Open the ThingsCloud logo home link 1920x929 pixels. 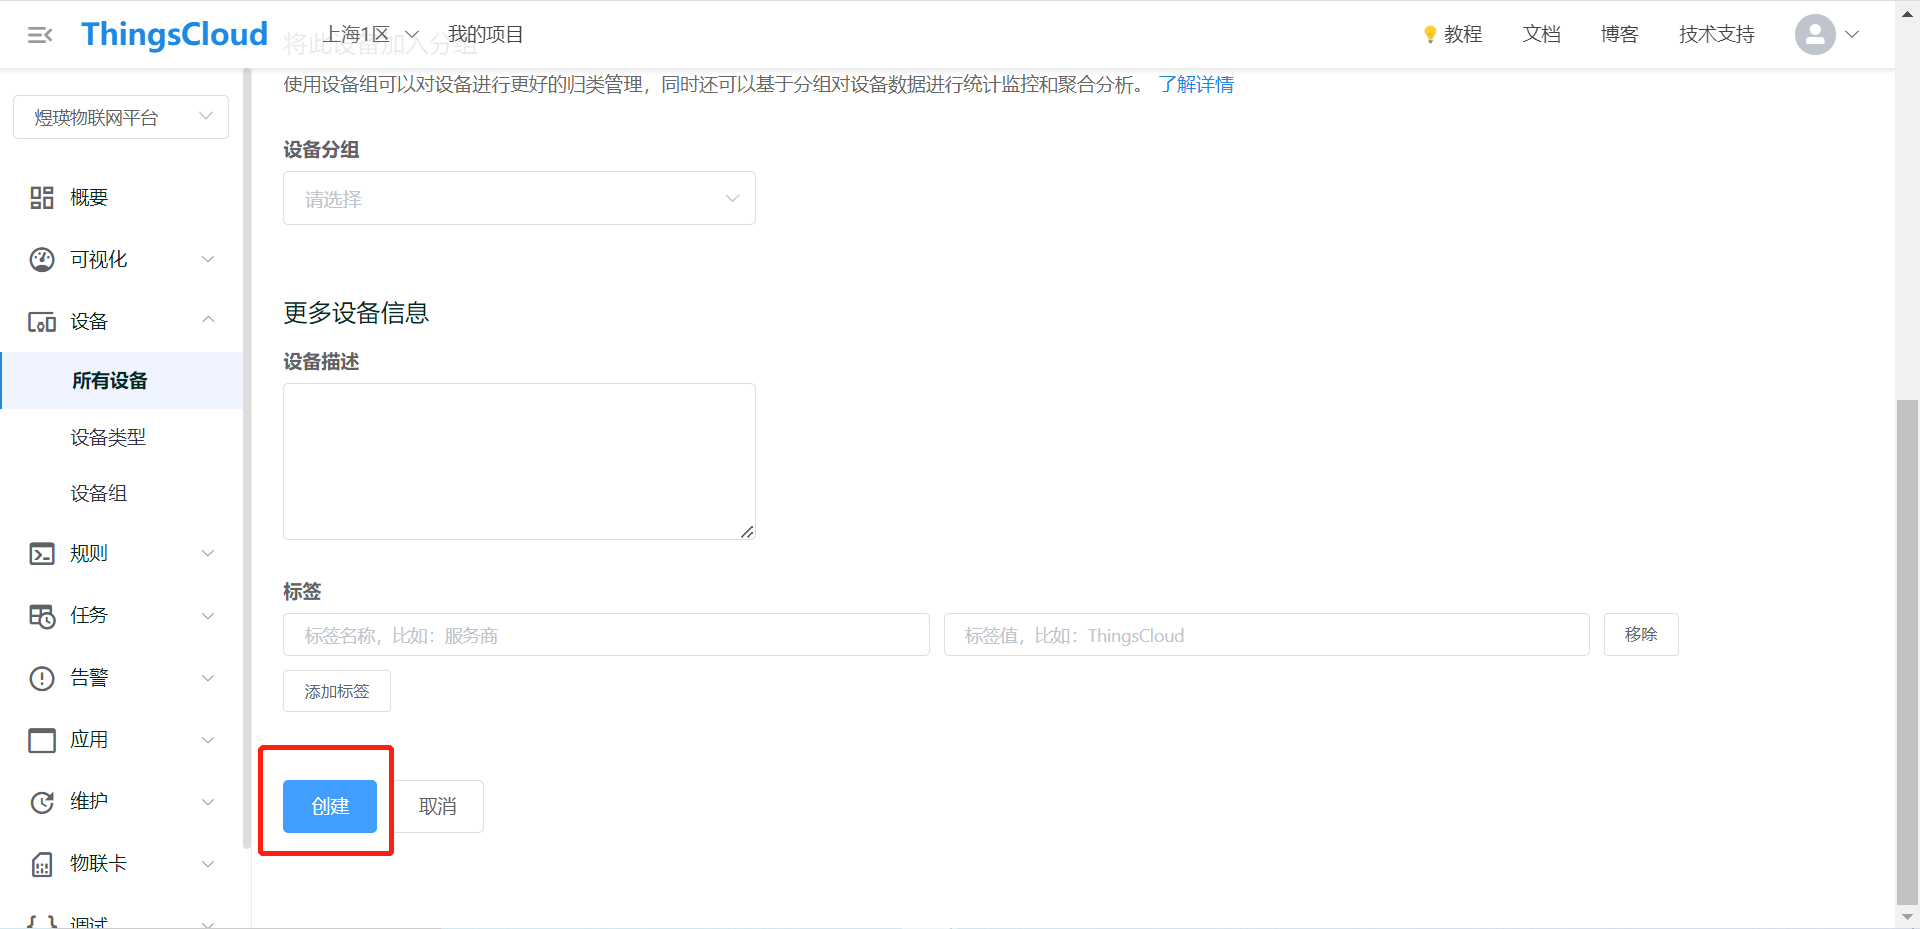click(x=174, y=34)
